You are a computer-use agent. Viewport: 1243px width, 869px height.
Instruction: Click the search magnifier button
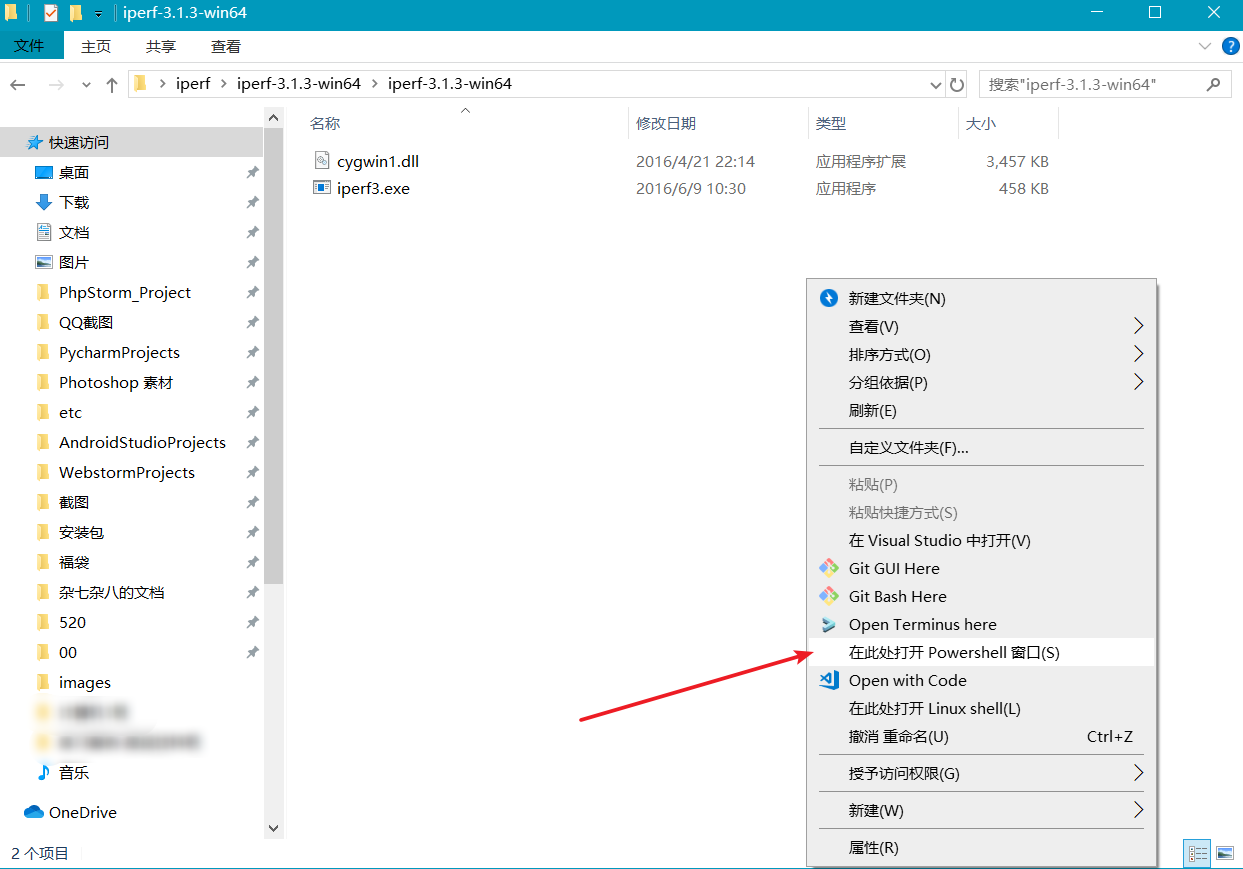coord(1212,84)
